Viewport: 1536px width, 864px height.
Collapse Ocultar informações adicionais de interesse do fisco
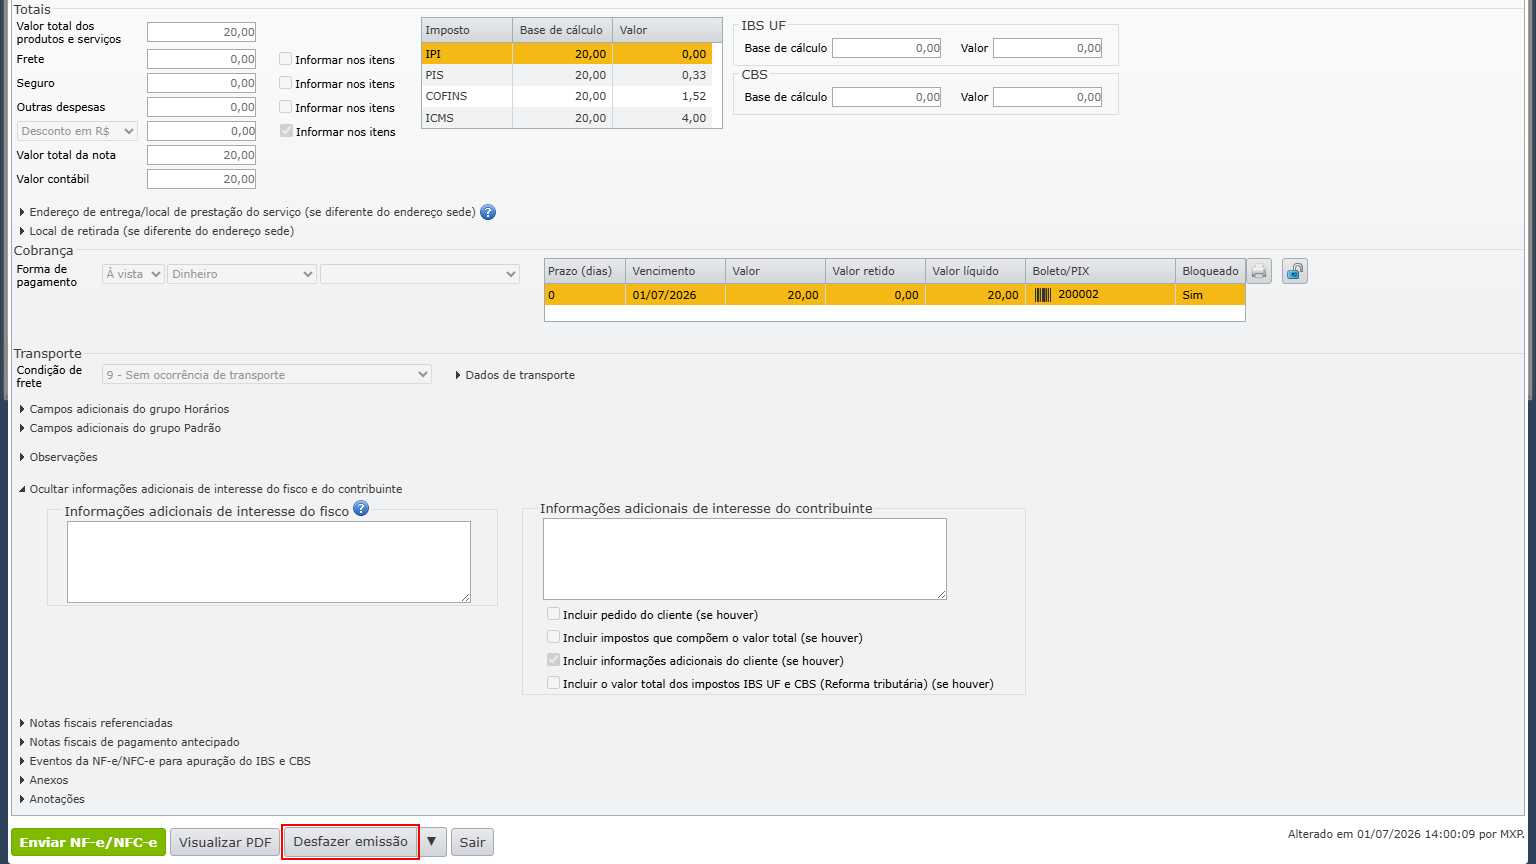coord(215,489)
